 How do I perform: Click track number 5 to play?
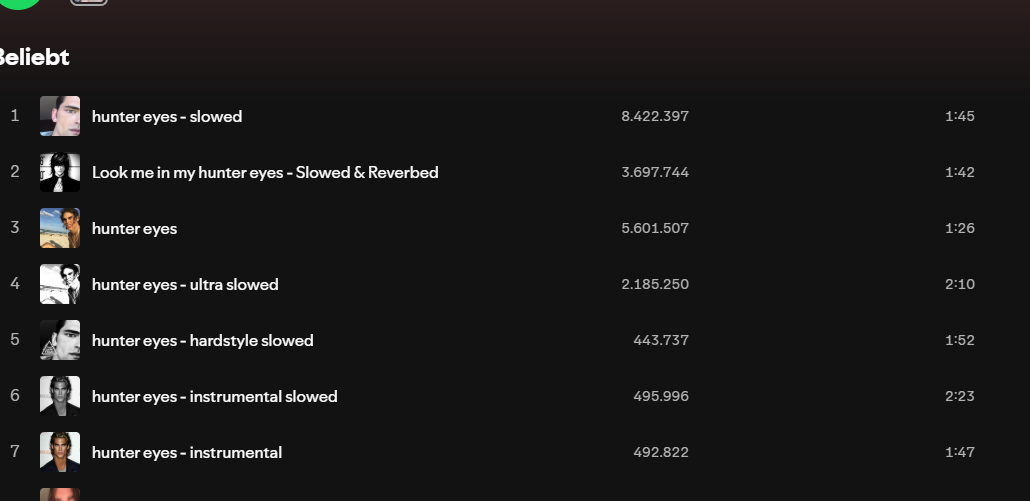[x=15, y=339]
